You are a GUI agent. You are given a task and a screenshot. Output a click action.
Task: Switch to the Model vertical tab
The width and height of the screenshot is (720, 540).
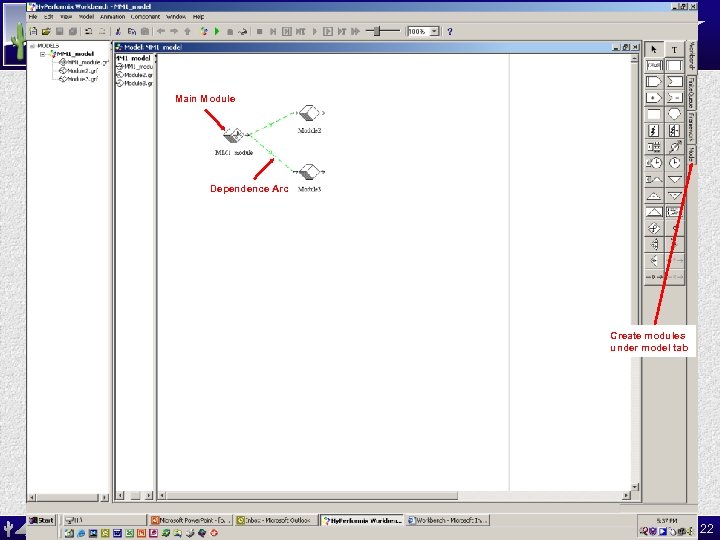[692, 155]
